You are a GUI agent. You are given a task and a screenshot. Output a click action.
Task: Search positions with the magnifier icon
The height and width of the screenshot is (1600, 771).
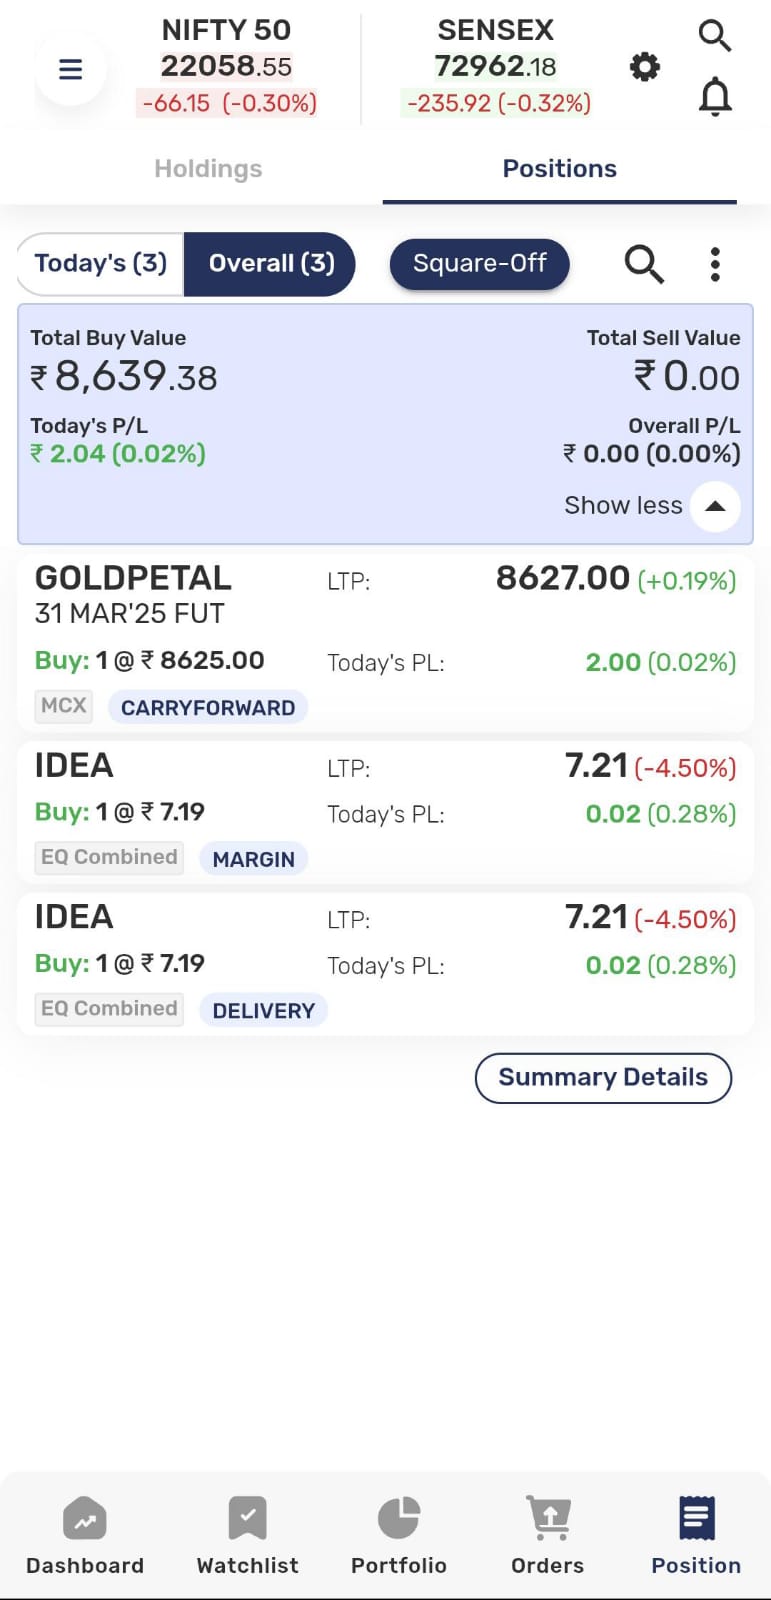pyautogui.click(x=644, y=264)
